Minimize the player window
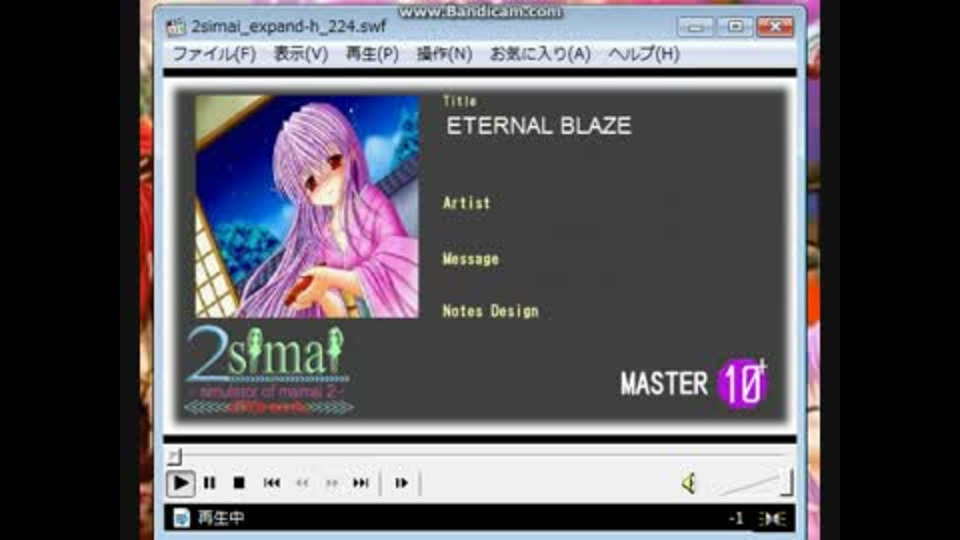This screenshot has width=960, height=540. [694, 26]
